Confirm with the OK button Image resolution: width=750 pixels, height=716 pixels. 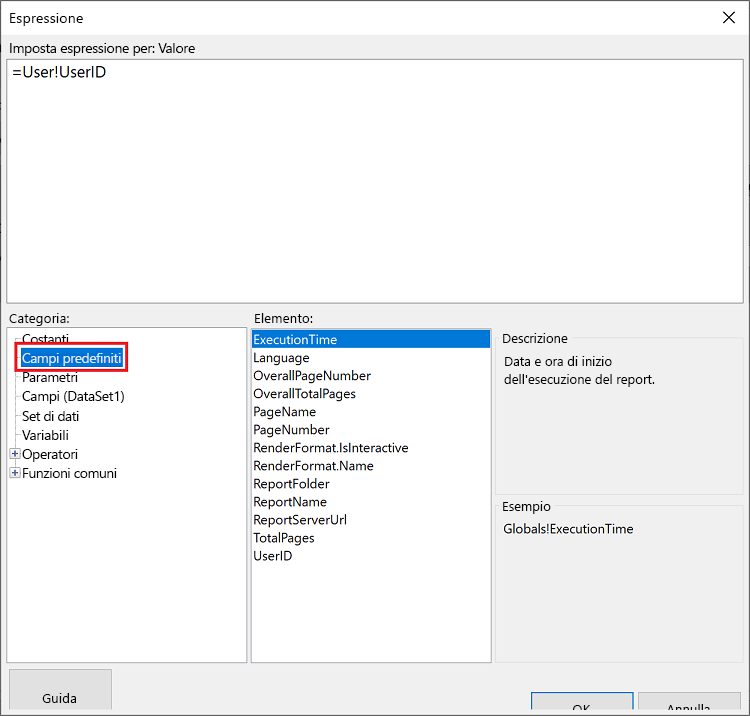pos(582,702)
